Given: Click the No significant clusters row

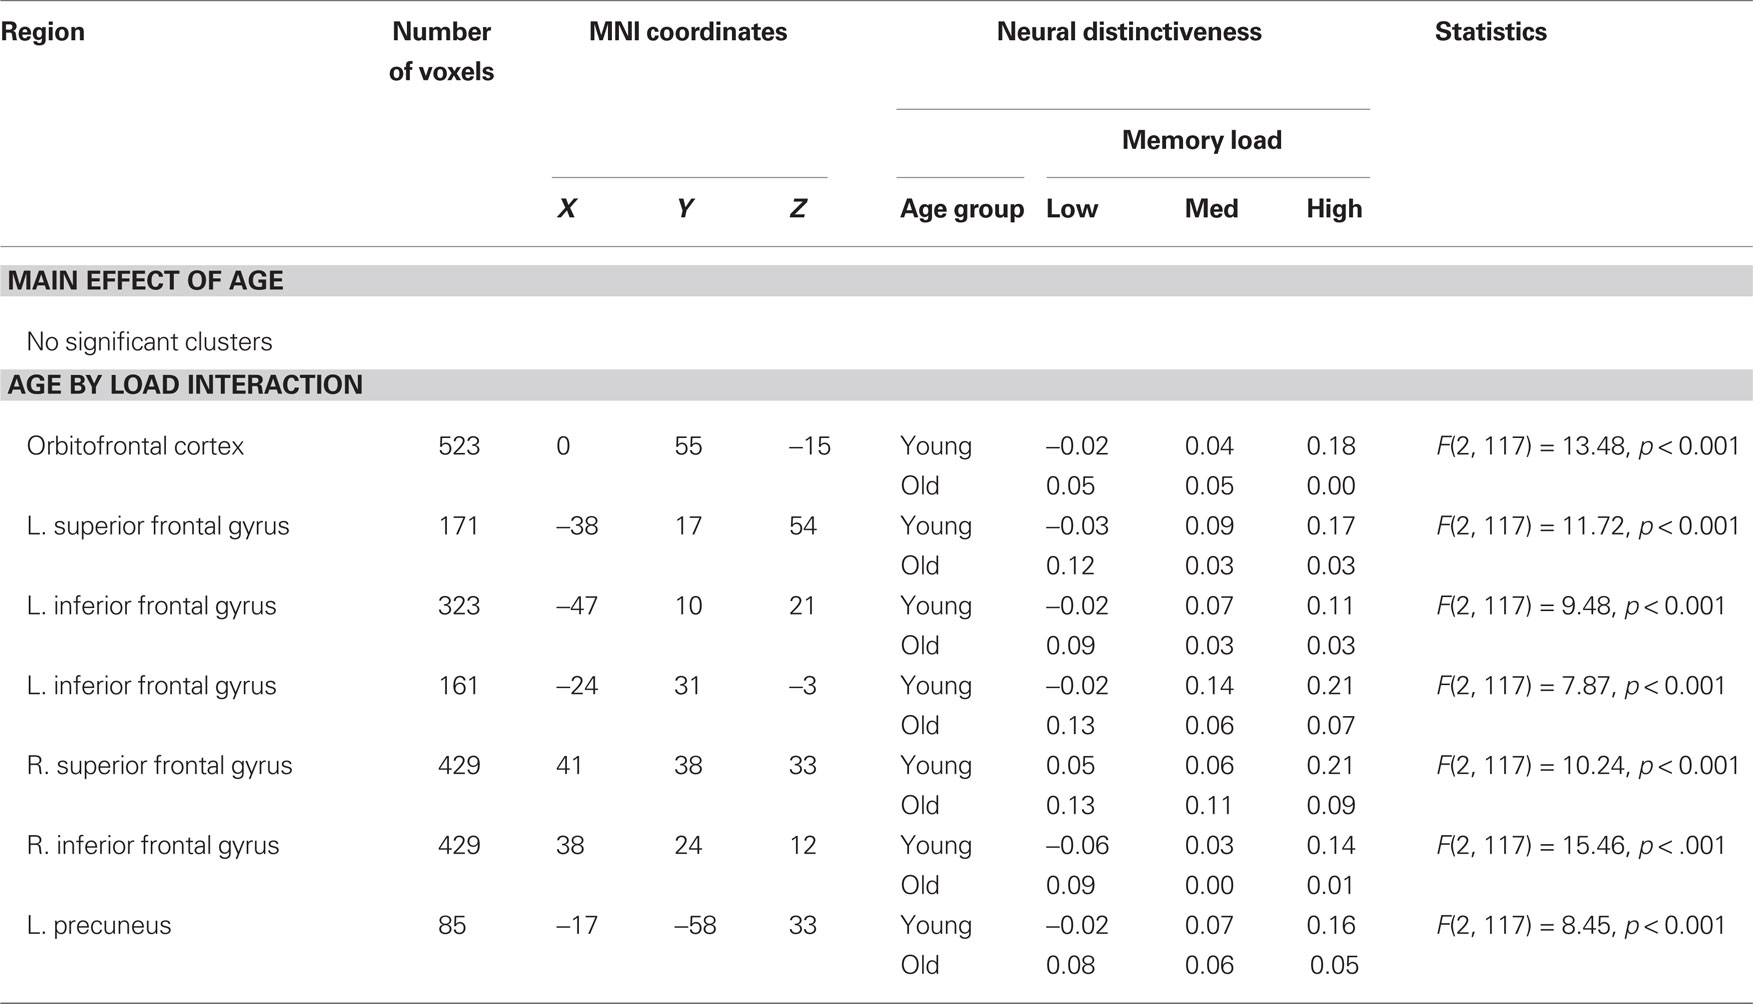Looking at the screenshot, I should click(x=149, y=342).
